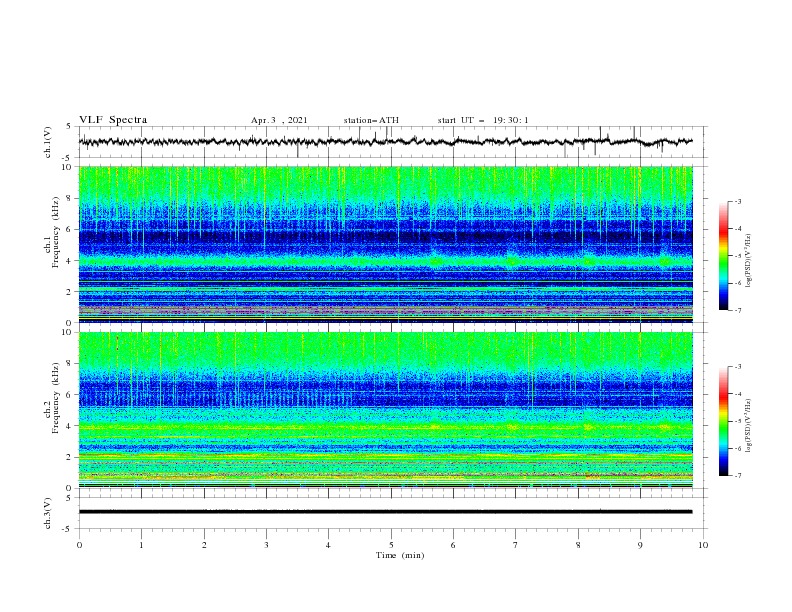Click the "ch.3(V)" waveform axis label
This screenshot has width=792, height=612.
48,513
